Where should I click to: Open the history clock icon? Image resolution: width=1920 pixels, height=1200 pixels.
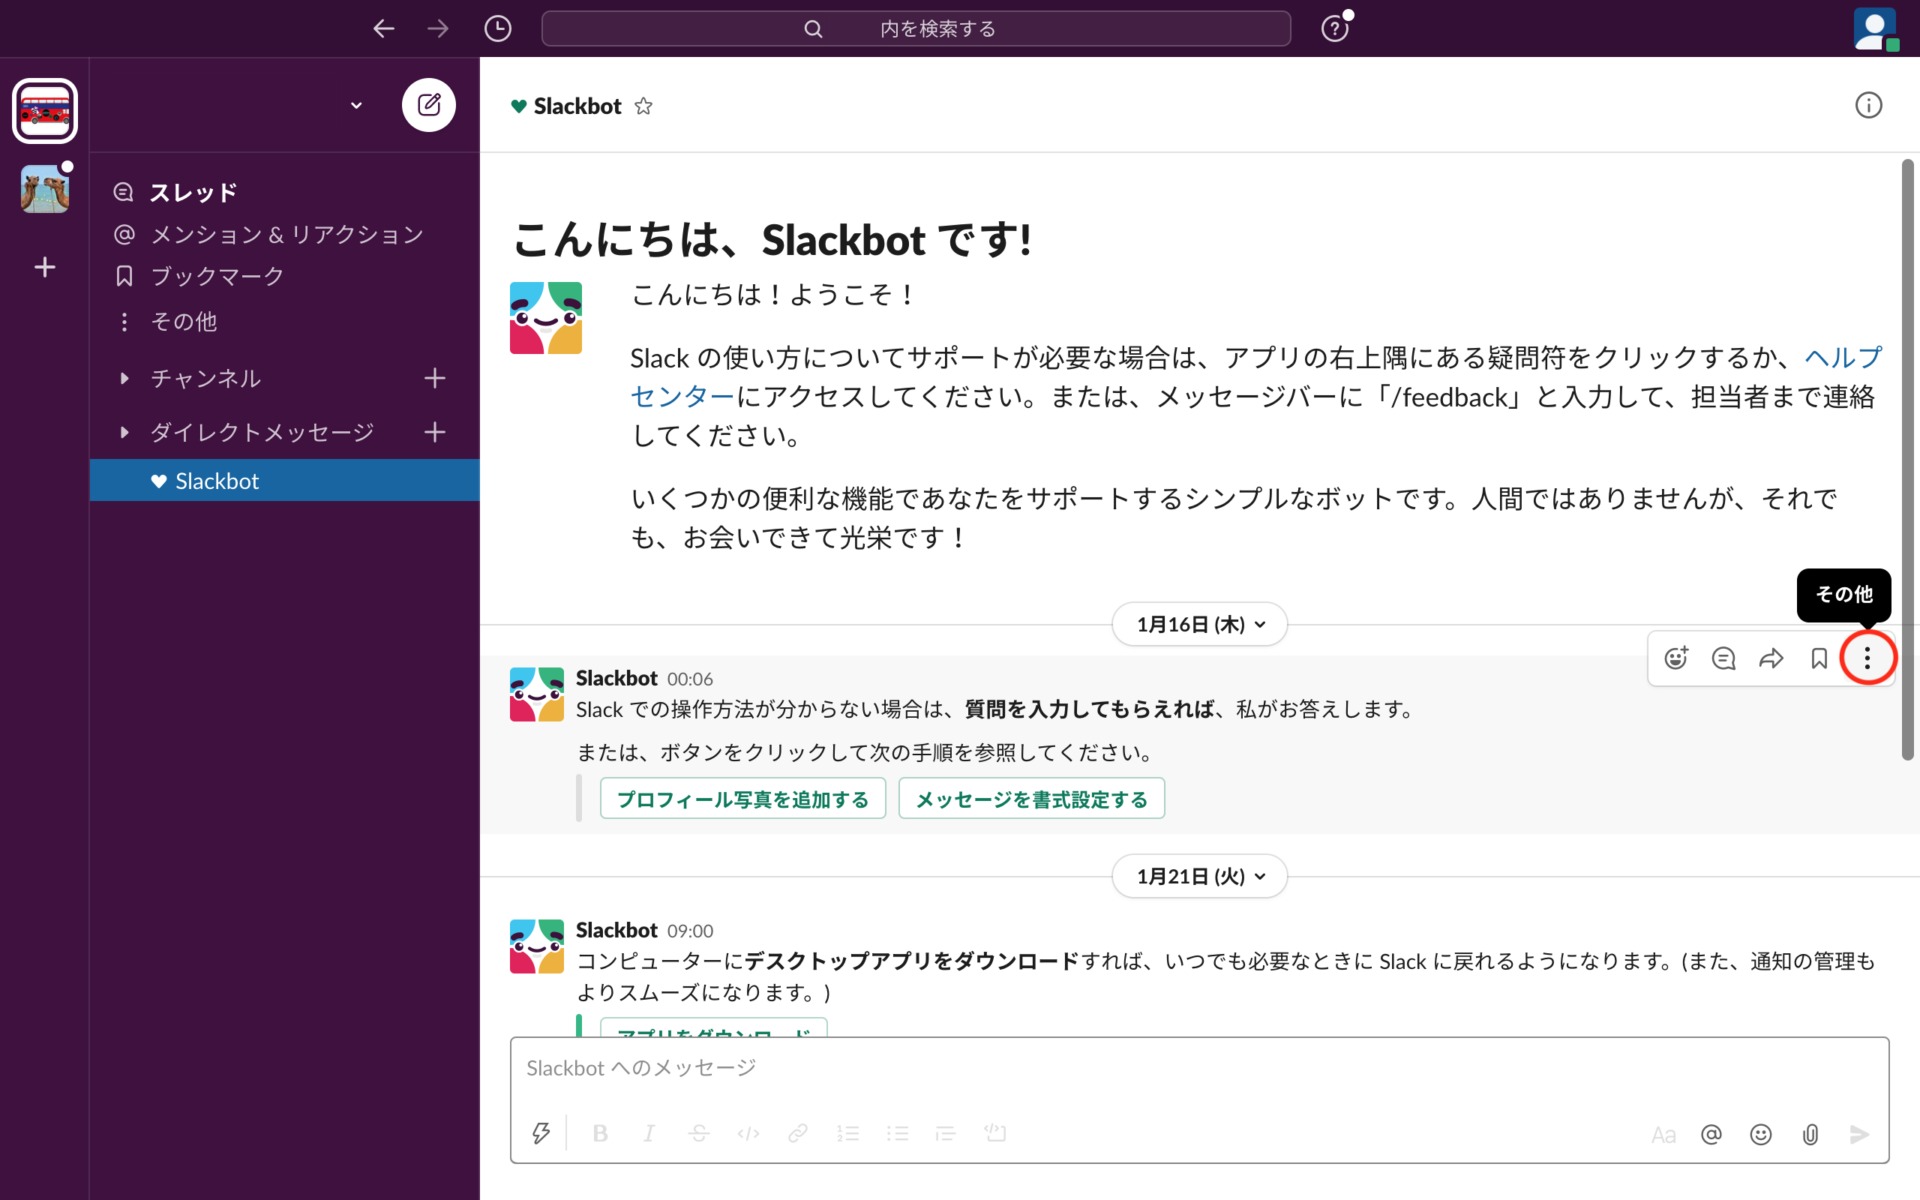[x=498, y=29]
